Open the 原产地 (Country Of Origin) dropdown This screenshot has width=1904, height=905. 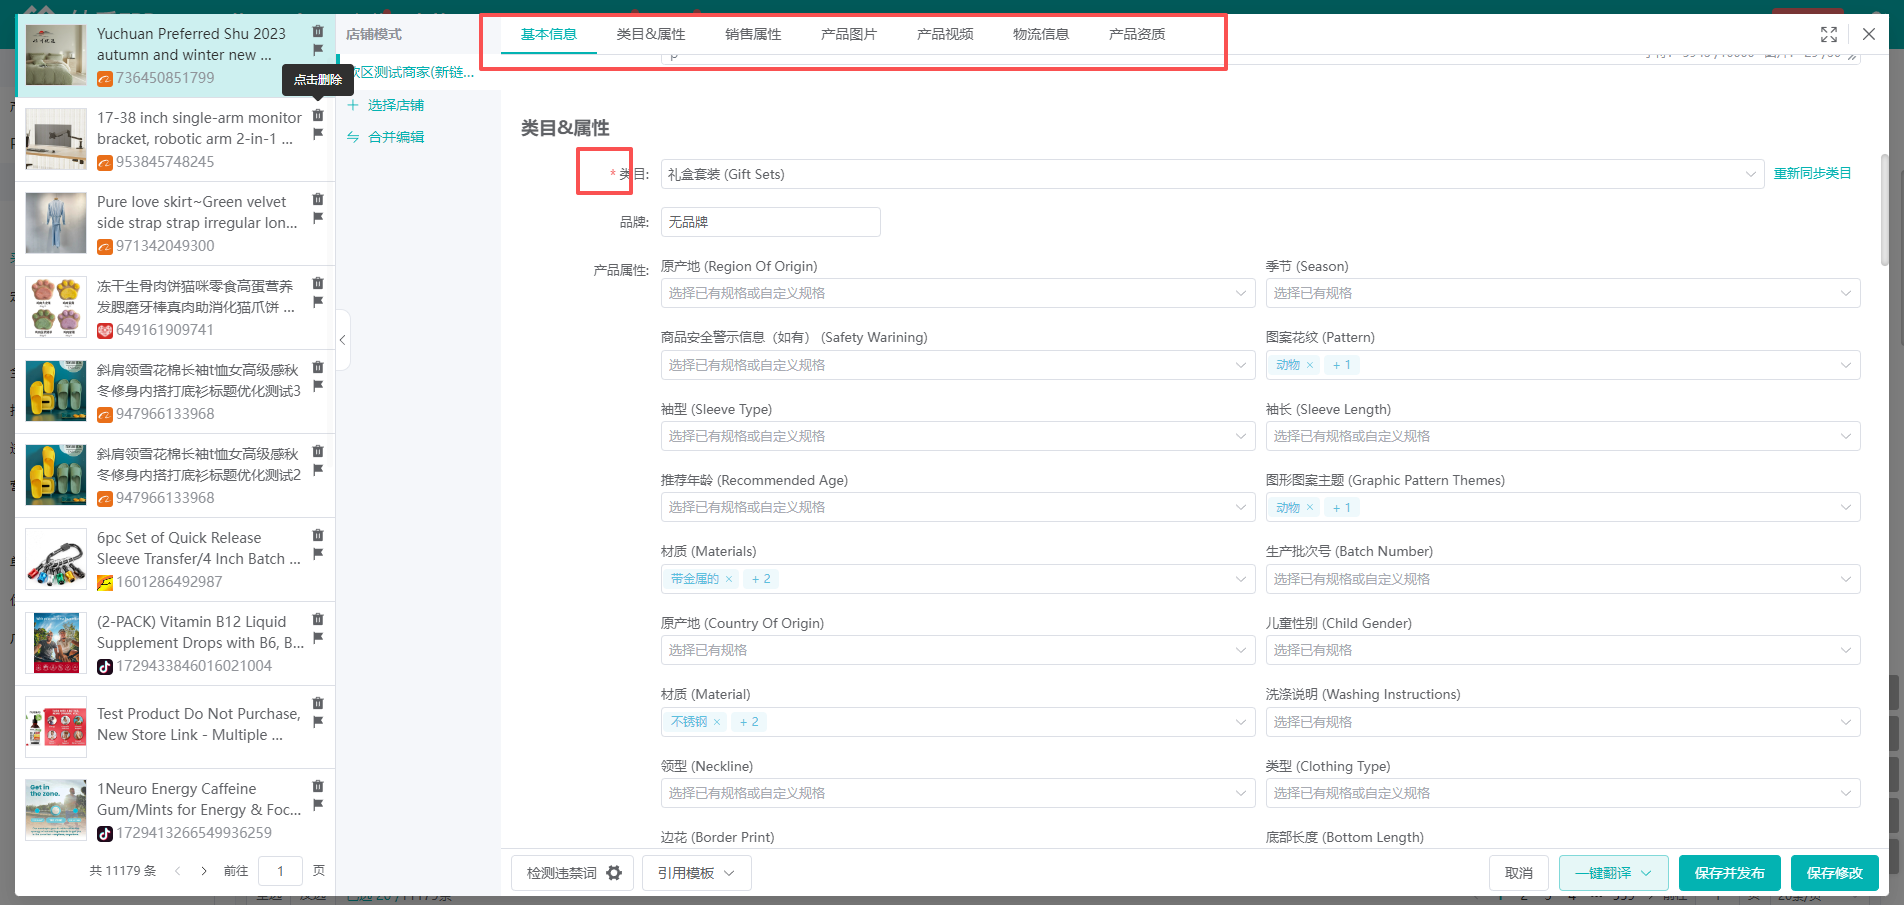(x=958, y=650)
